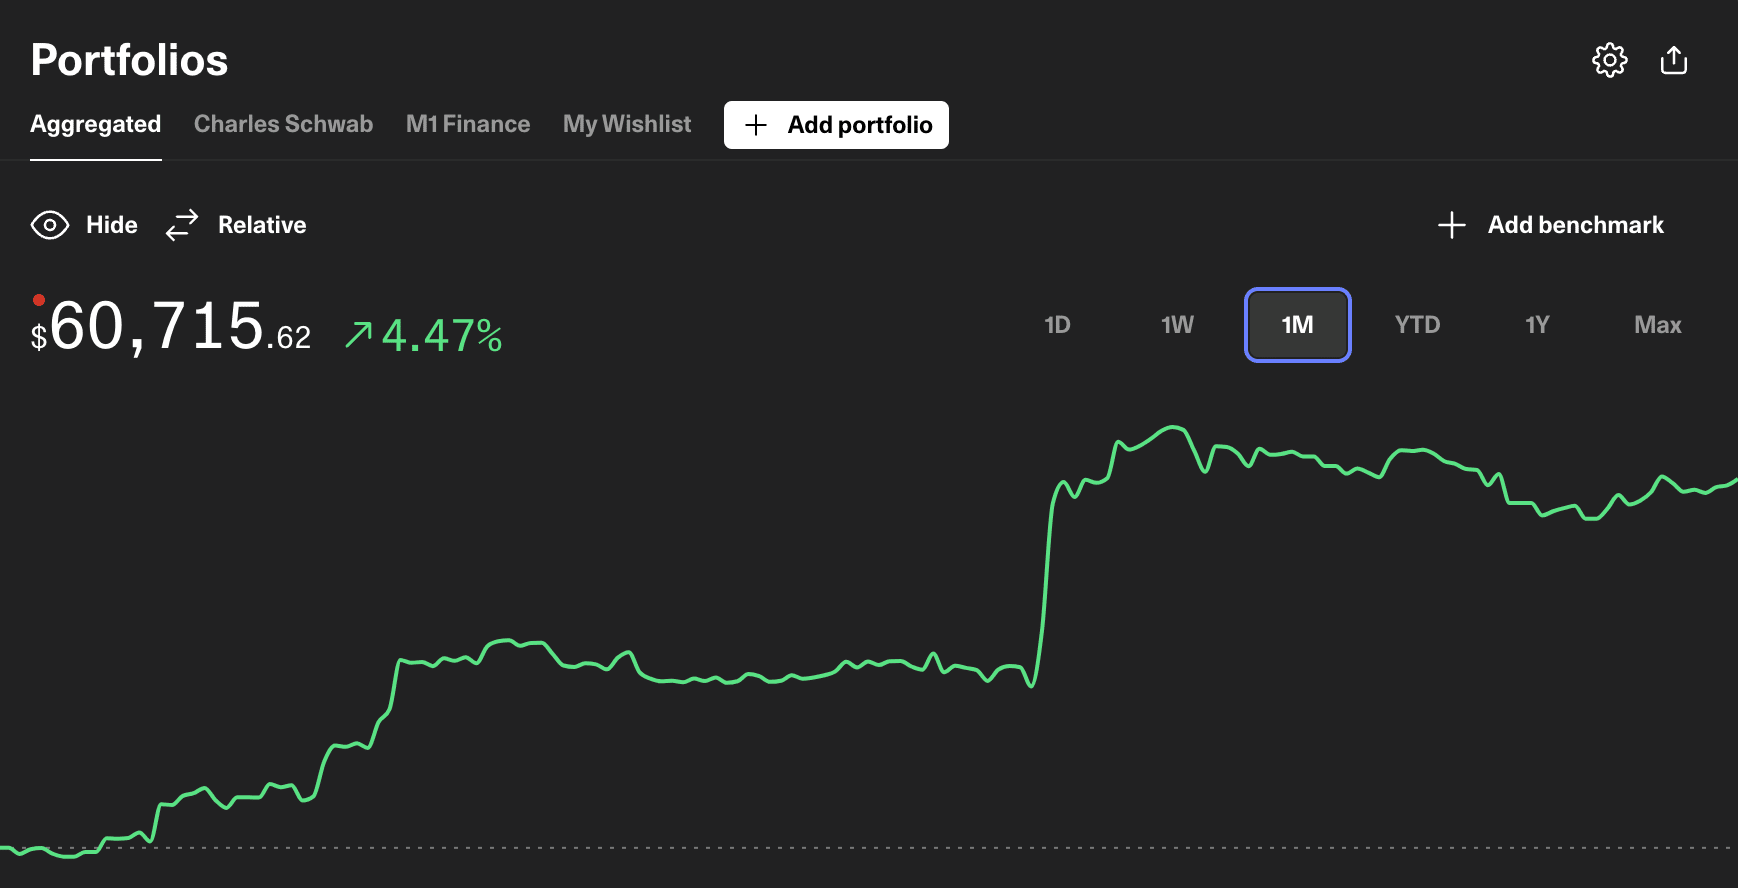Screen dimensions: 1738x888
Task: Go to the My Wishlist tab
Action: [627, 124]
